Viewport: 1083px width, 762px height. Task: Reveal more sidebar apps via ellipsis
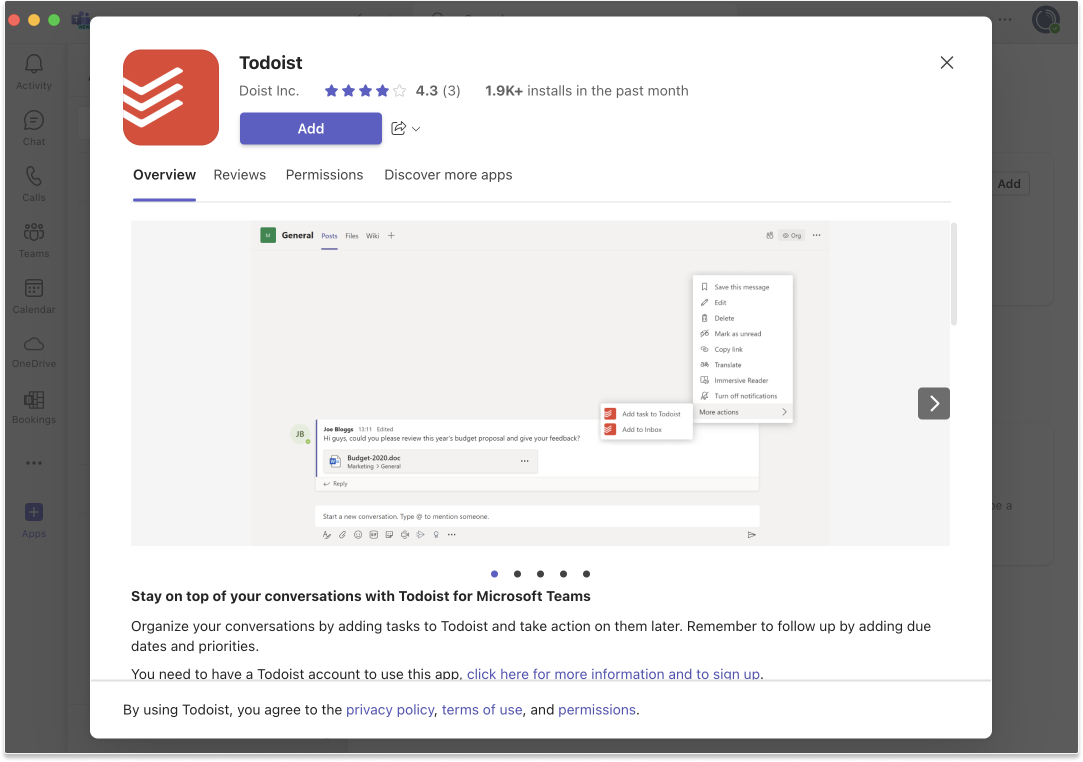click(x=33, y=462)
